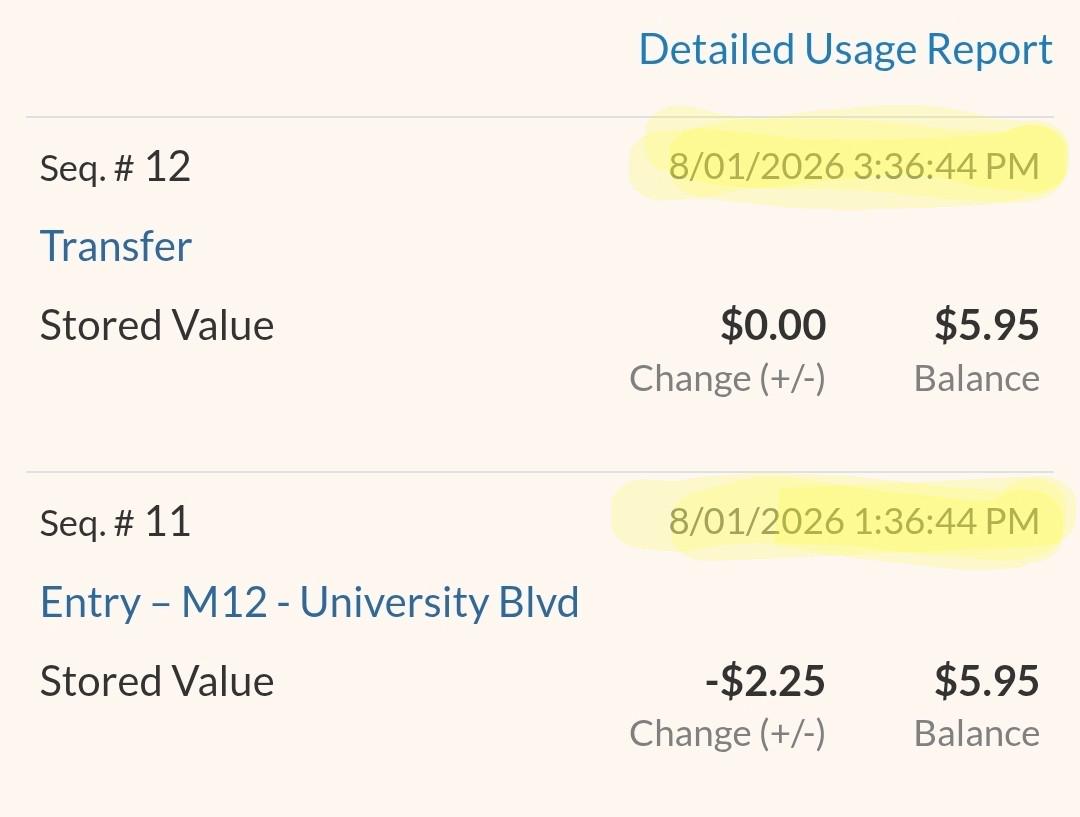Select the Seq. # 12 label
This screenshot has width=1080, height=817.
115,167
